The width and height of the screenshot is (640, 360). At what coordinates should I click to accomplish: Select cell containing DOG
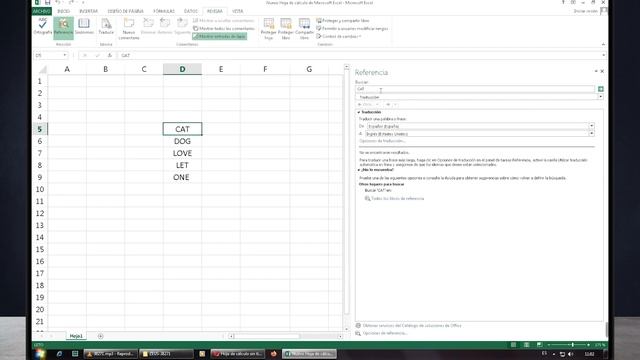pyautogui.click(x=182, y=141)
